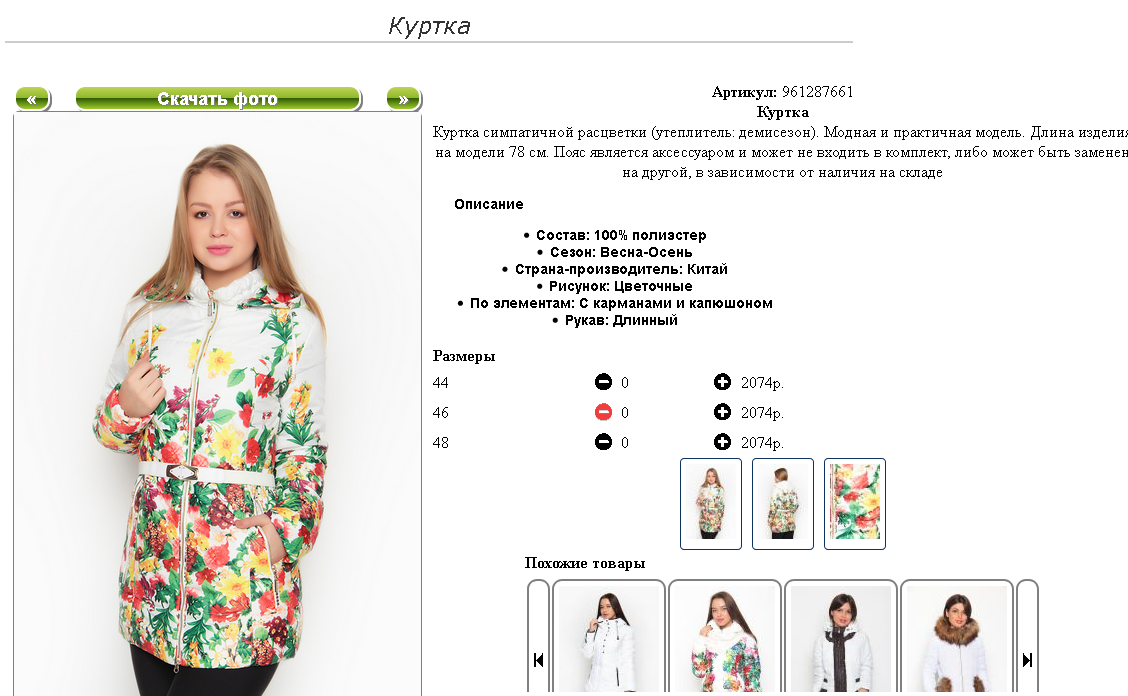Screen dimensions: 1128x696
Task: Add one item of size 46
Action: (x=722, y=412)
